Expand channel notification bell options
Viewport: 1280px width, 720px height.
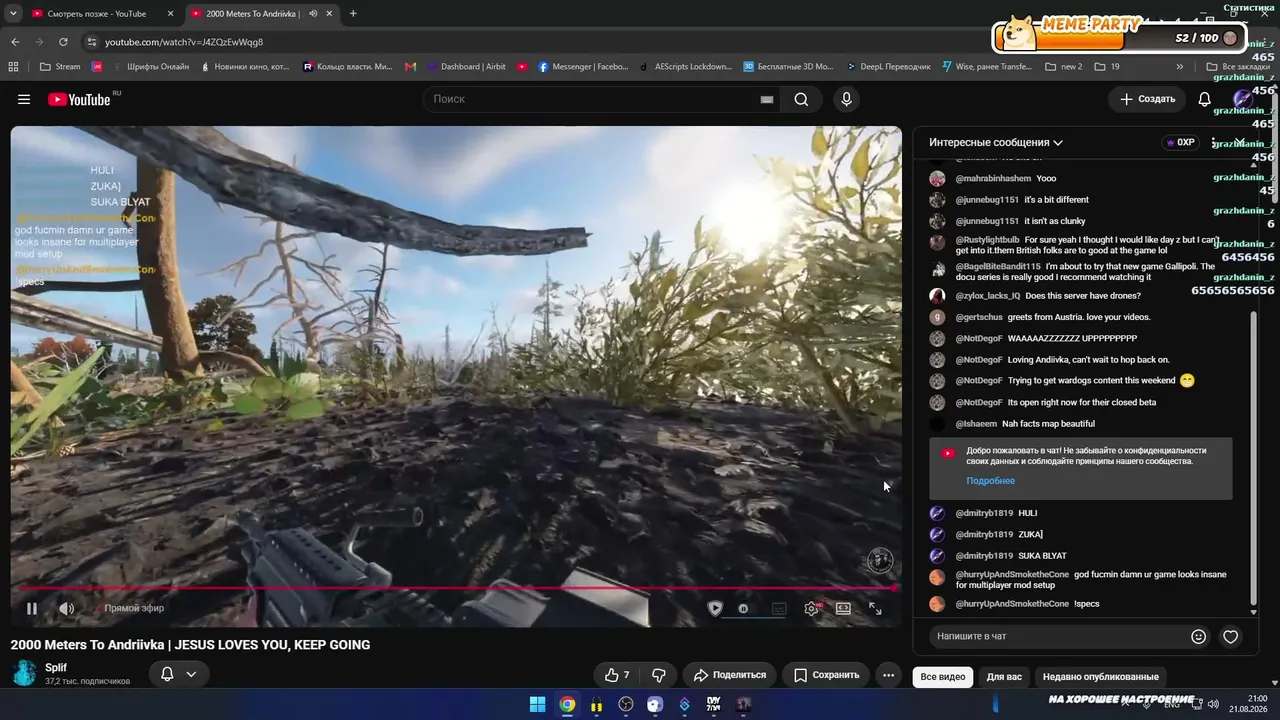click(x=179, y=674)
